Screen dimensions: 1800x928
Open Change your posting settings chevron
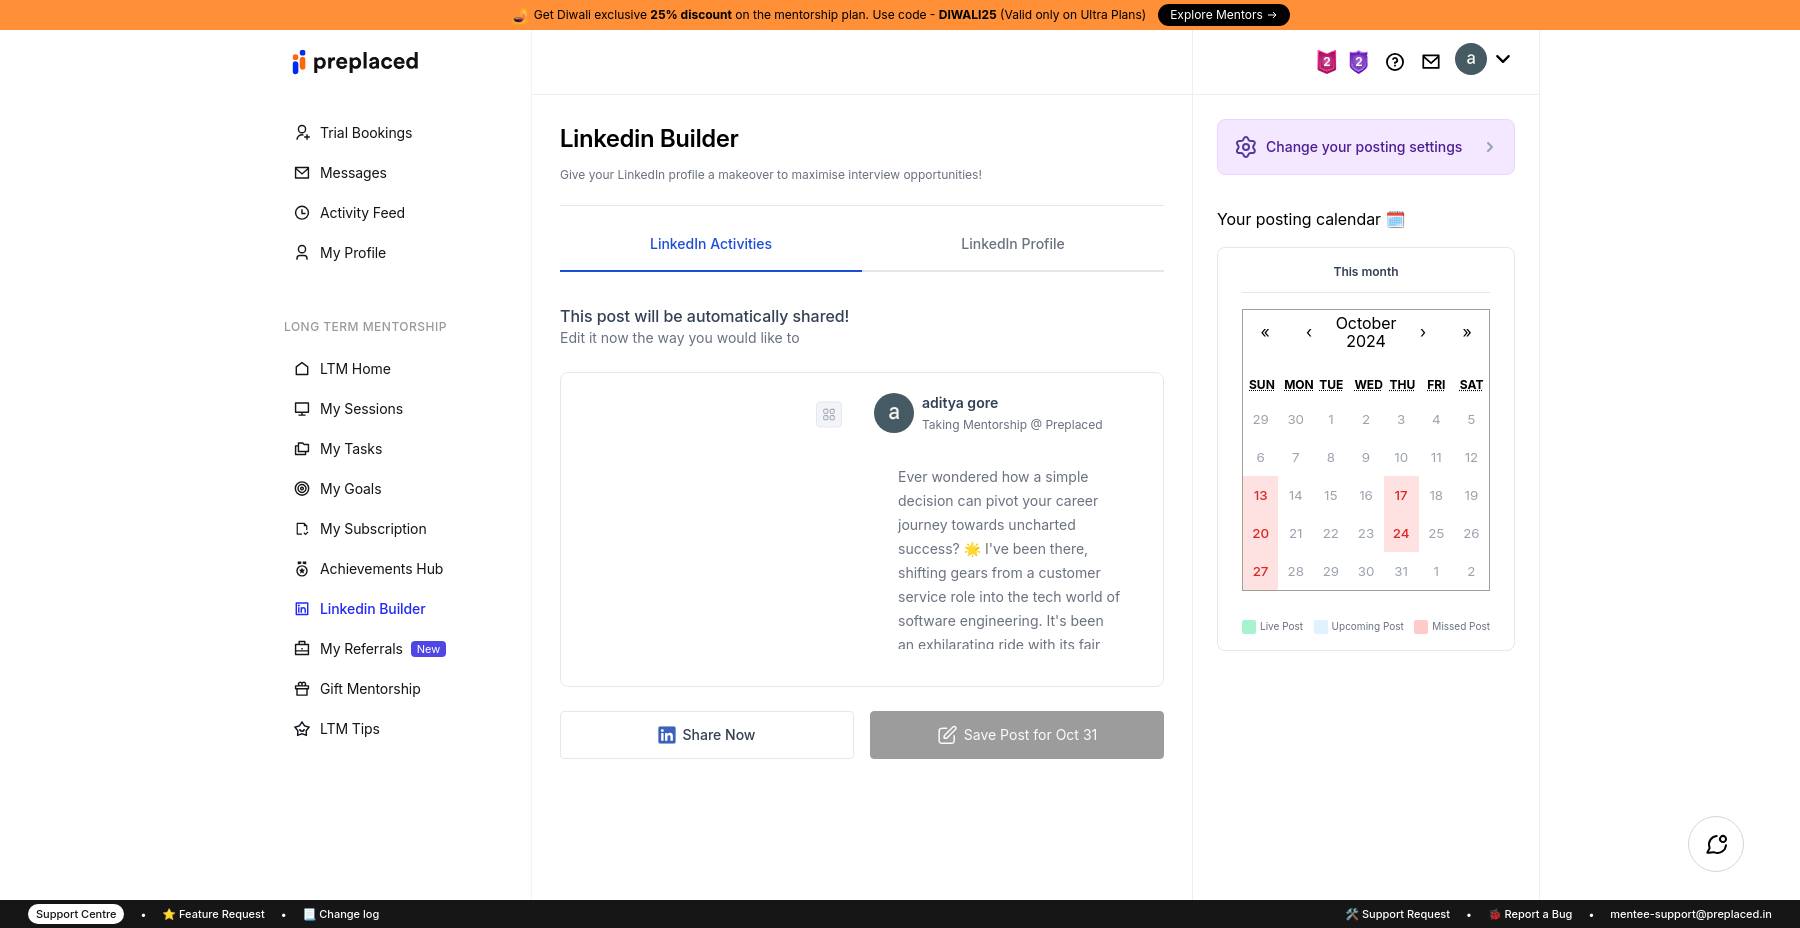1490,147
